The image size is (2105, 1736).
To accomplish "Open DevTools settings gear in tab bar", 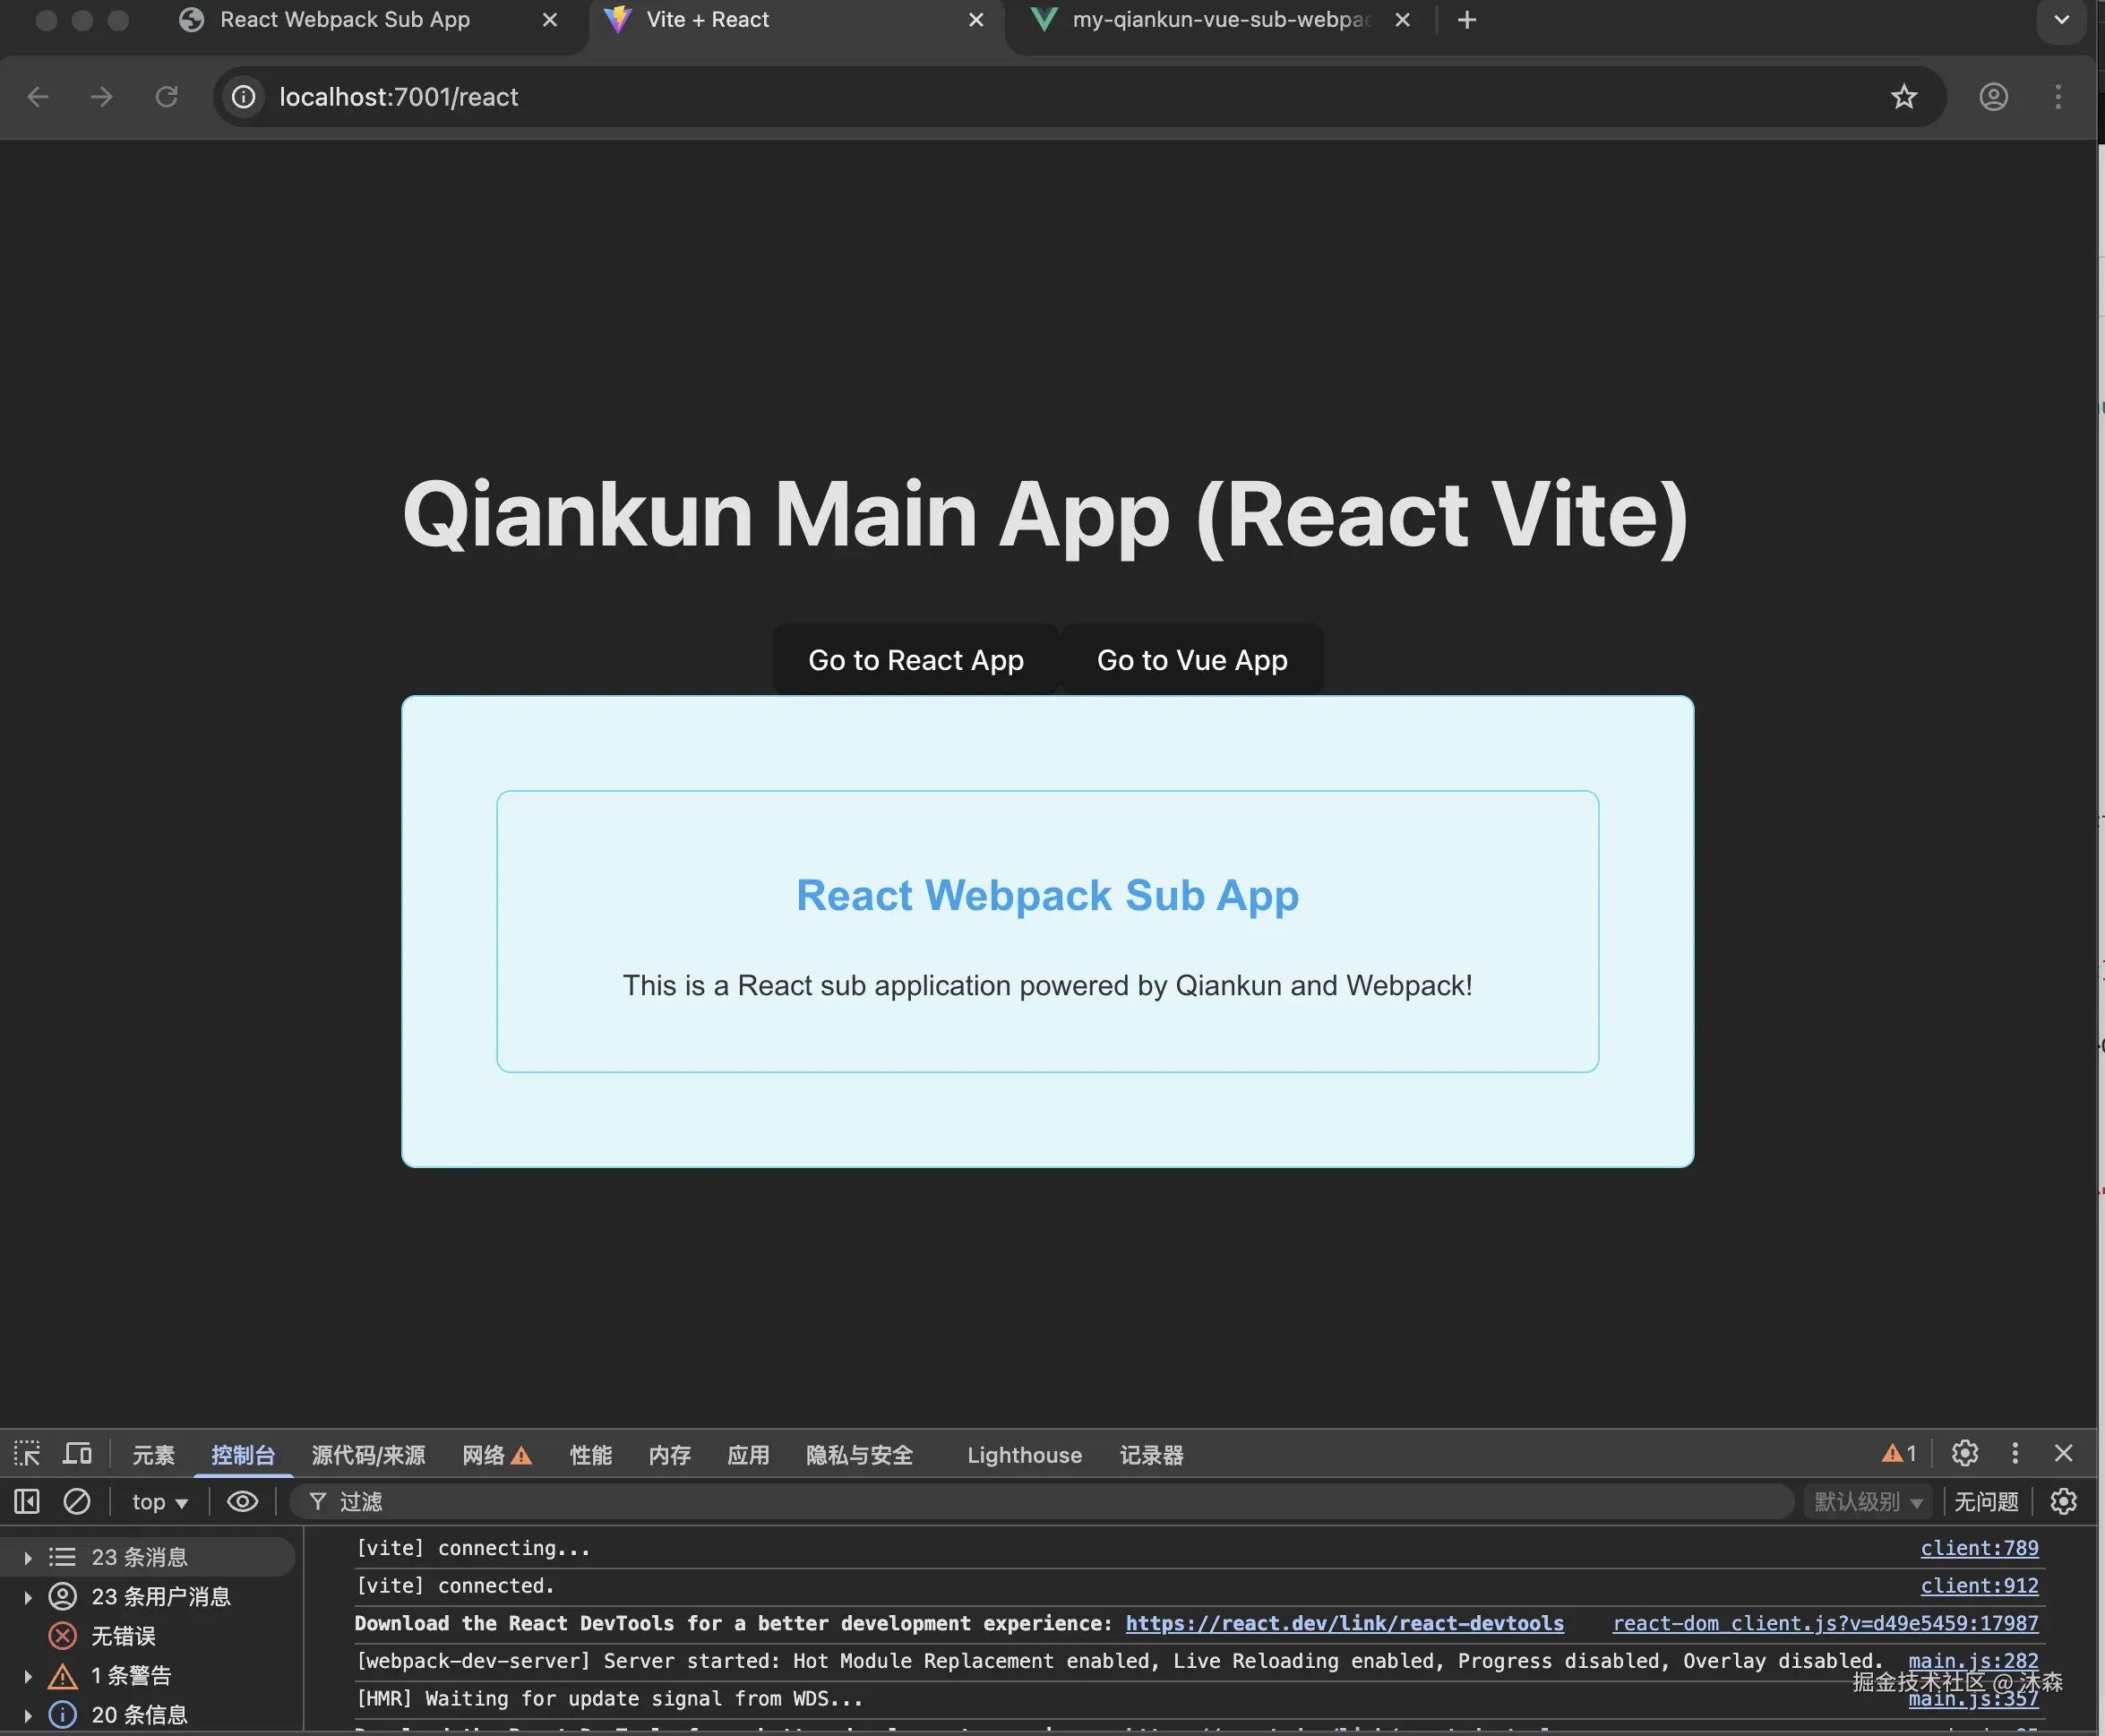I will click(x=1964, y=1453).
